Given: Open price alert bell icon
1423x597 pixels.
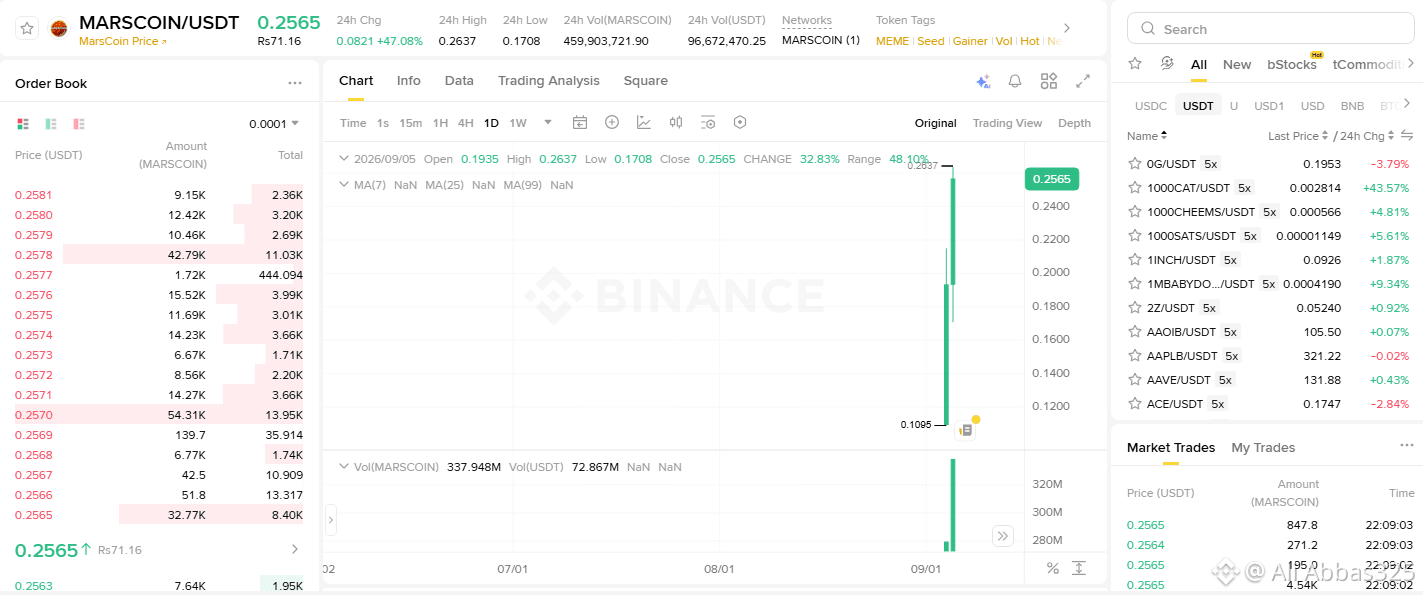Looking at the screenshot, I should pos(1015,81).
